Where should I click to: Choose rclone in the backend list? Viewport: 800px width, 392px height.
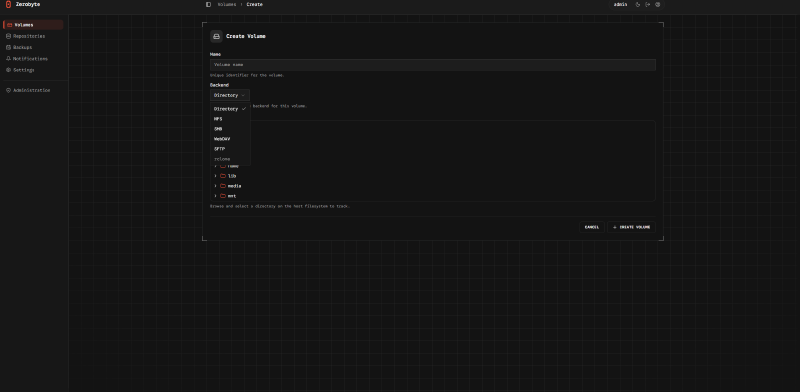230,159
